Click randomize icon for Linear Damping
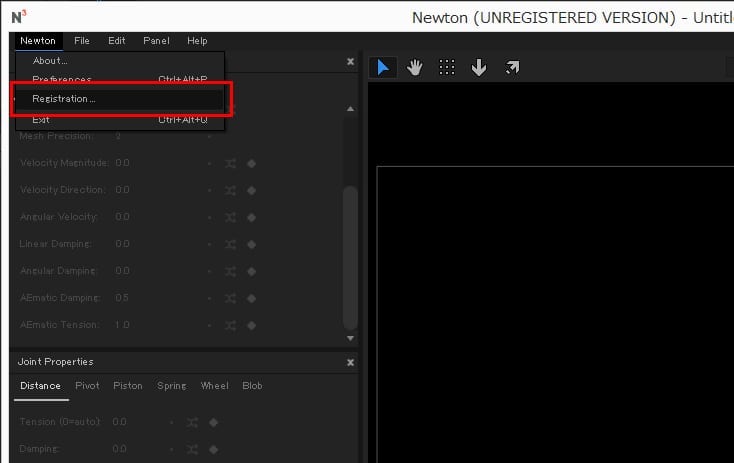The image size is (734, 463). pos(230,244)
